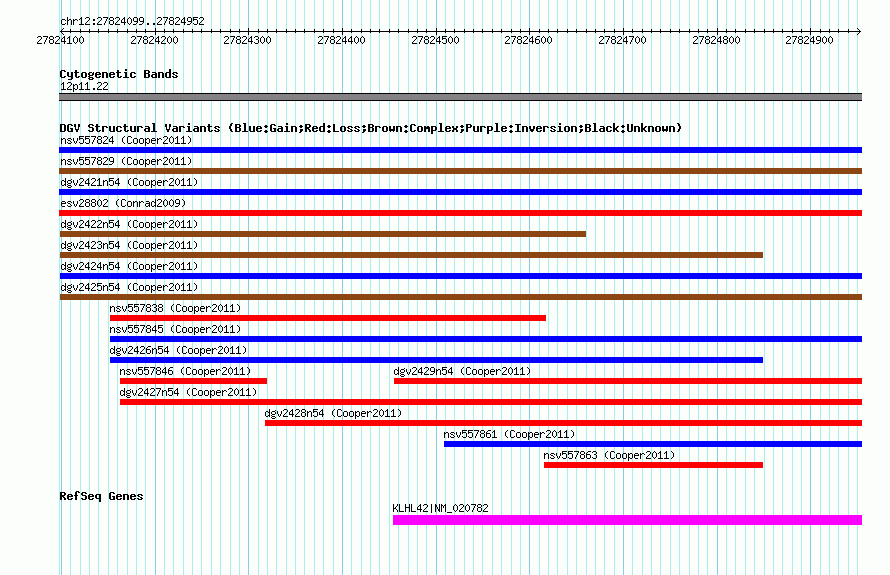Click the nsv557829 brown complex variant bar
Viewport: 890px width, 575px height.
(460, 171)
